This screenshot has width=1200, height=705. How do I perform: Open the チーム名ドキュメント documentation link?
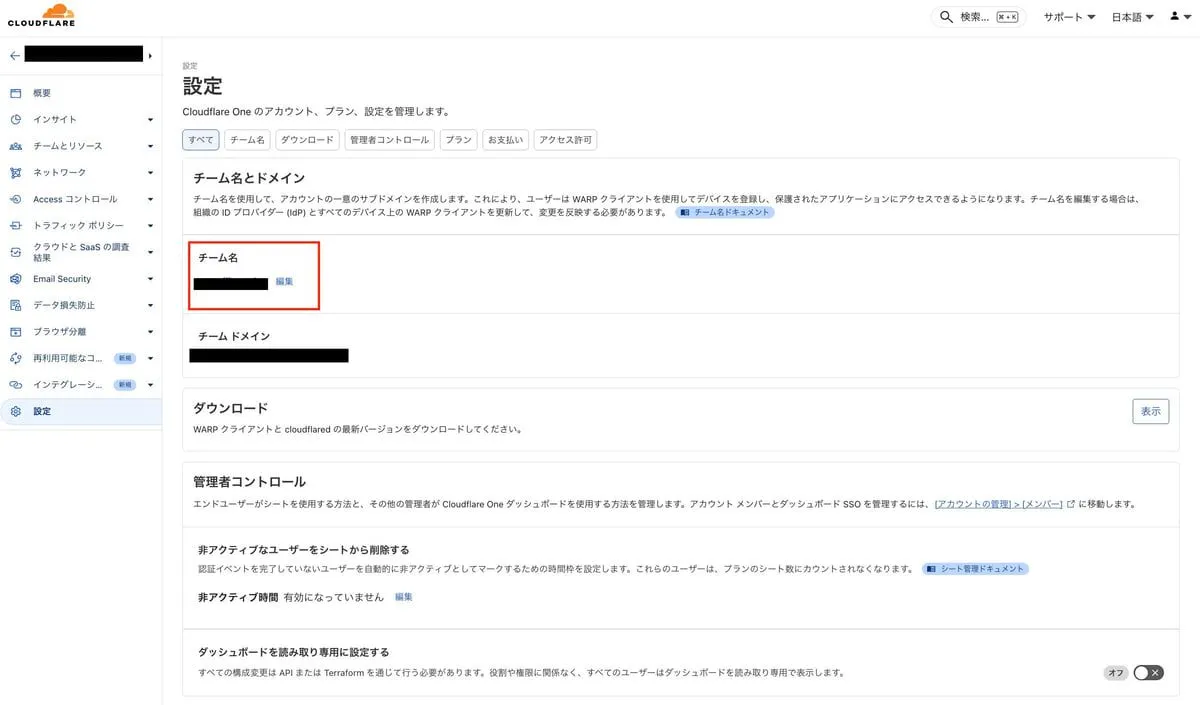coord(725,213)
